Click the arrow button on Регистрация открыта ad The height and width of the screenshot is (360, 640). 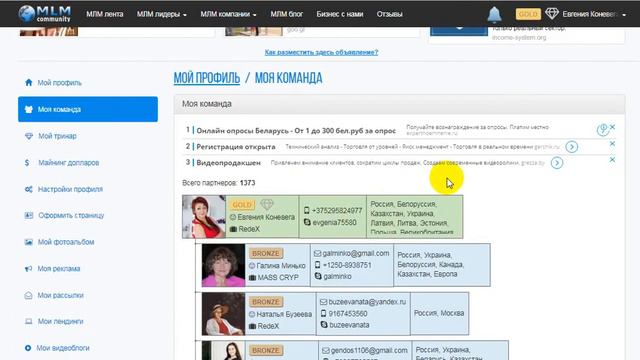click(x=571, y=147)
